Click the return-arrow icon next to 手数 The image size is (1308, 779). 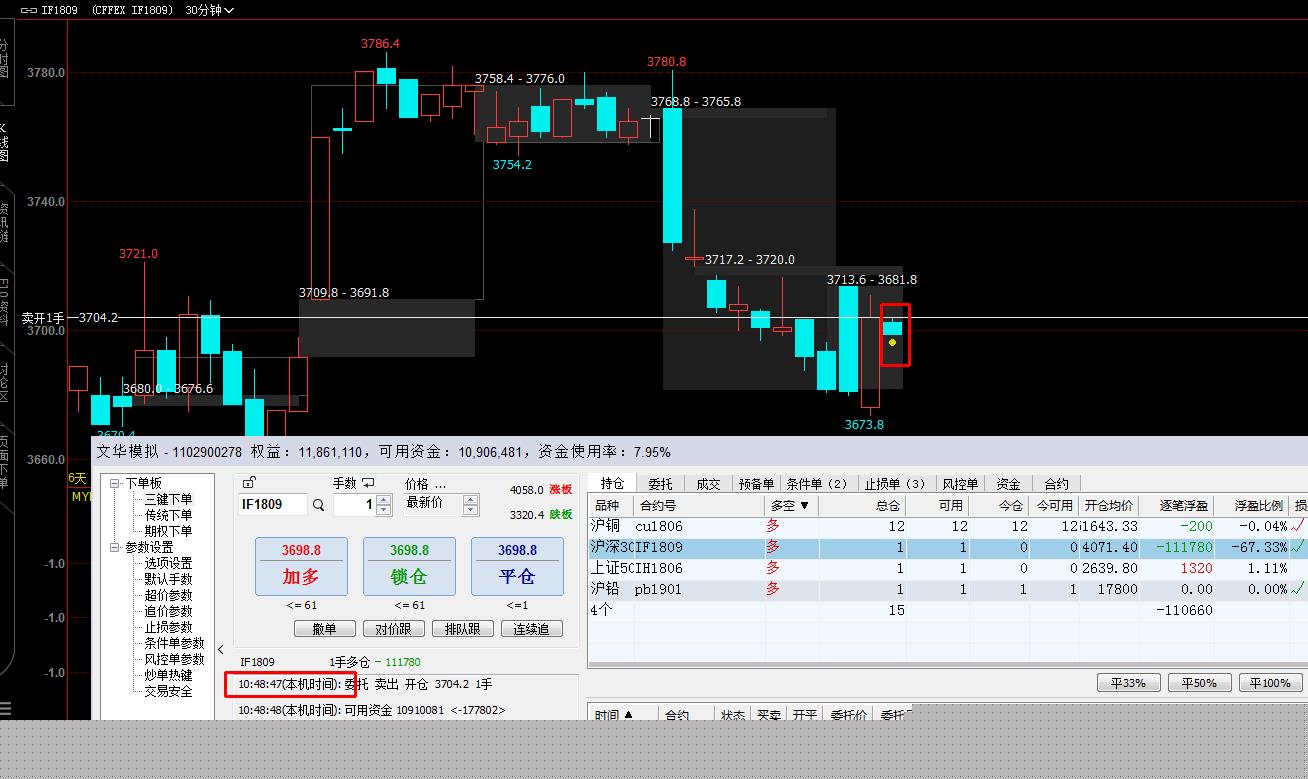pos(368,483)
